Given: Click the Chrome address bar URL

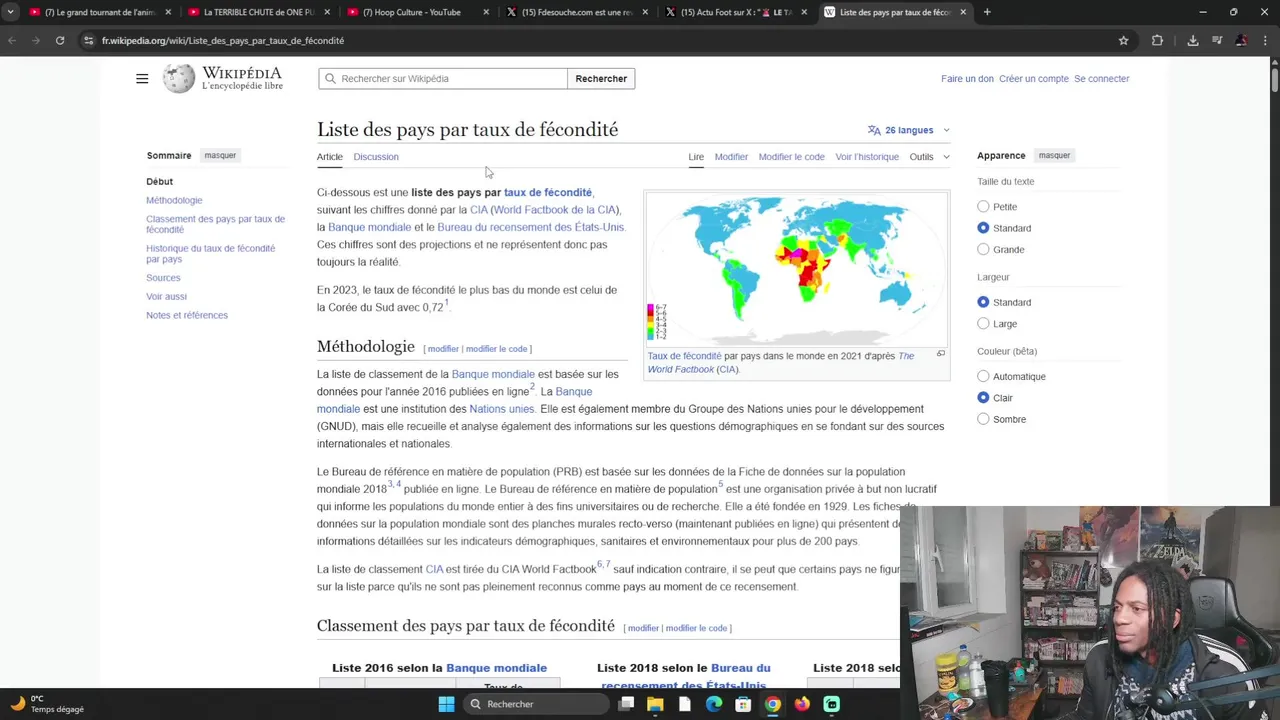Looking at the screenshot, I should tap(223, 40).
